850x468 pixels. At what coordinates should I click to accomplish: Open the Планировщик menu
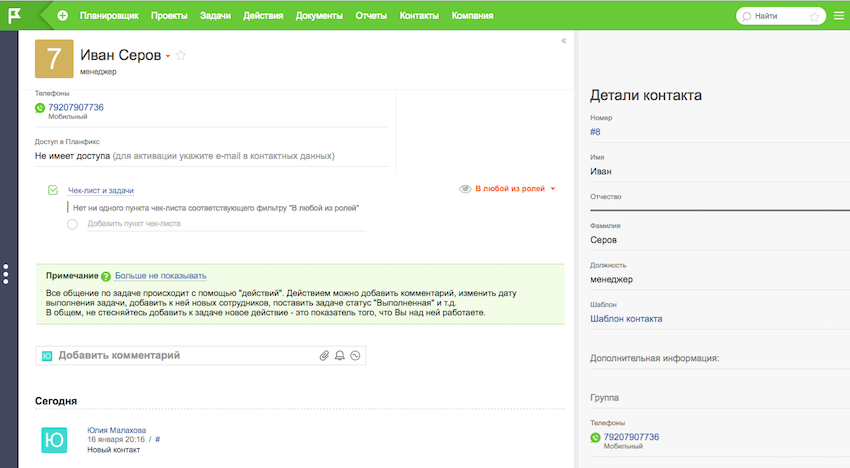click(x=109, y=16)
